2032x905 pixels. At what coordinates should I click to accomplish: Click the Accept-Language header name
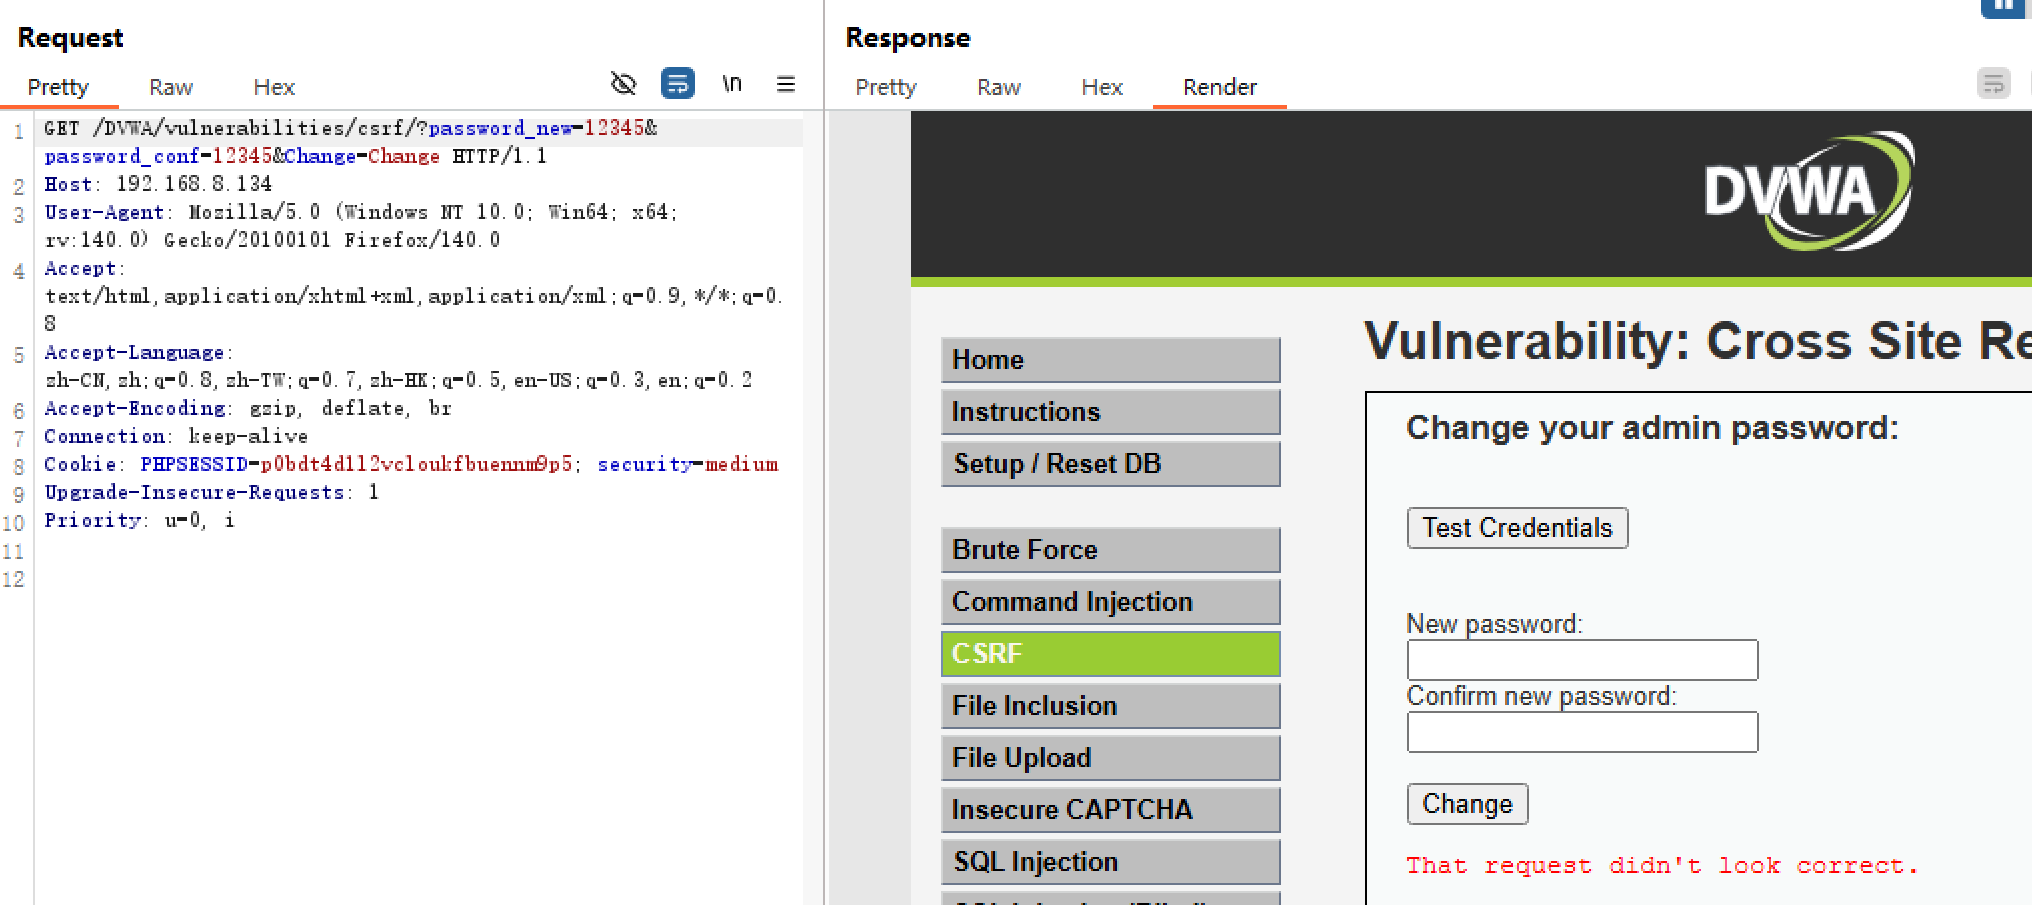click(134, 352)
